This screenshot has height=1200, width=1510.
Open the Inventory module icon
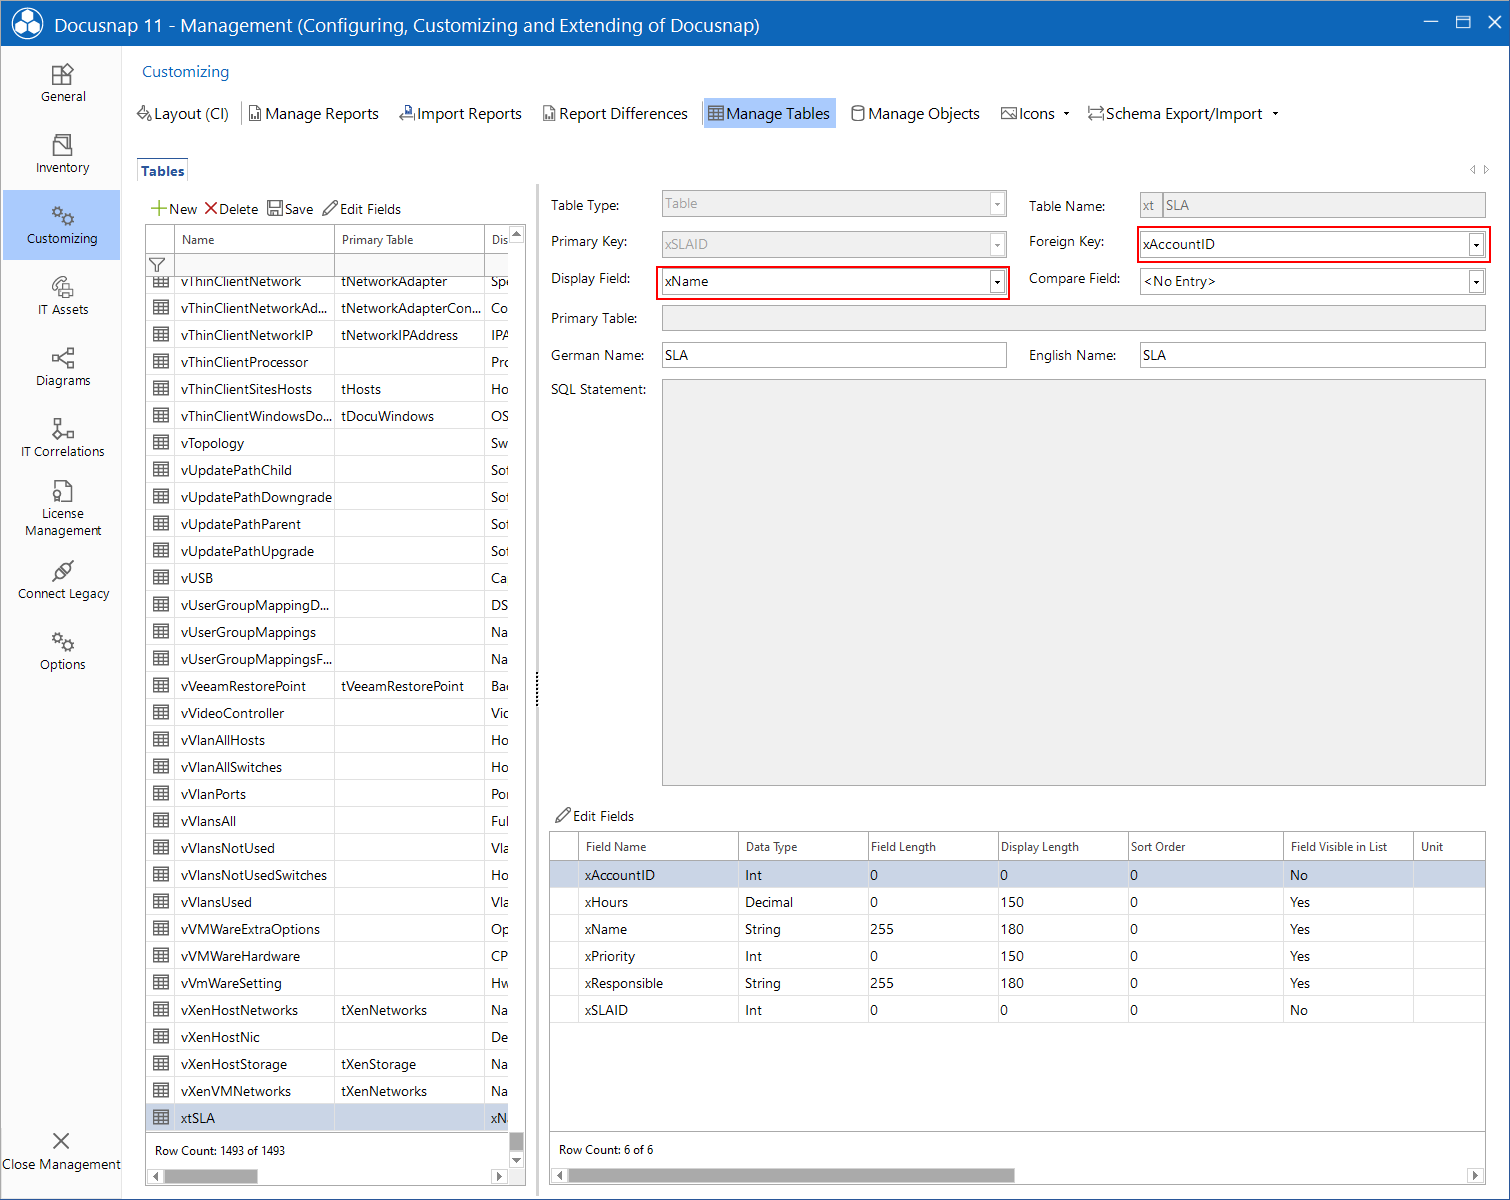pos(62,152)
